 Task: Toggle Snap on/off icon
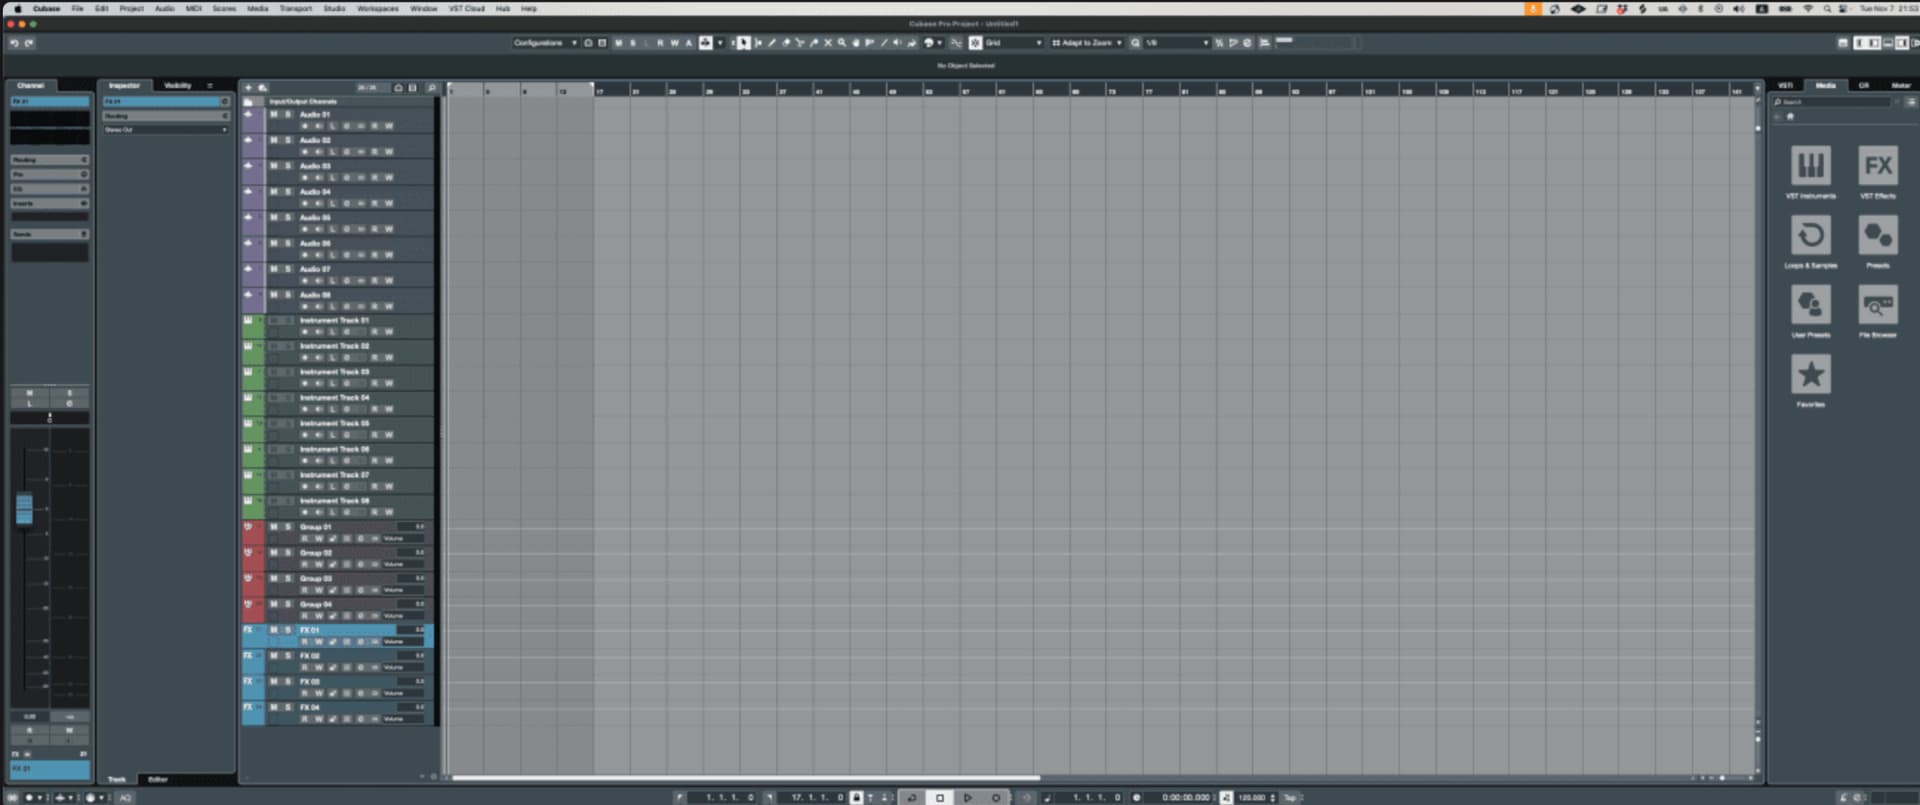click(x=975, y=43)
